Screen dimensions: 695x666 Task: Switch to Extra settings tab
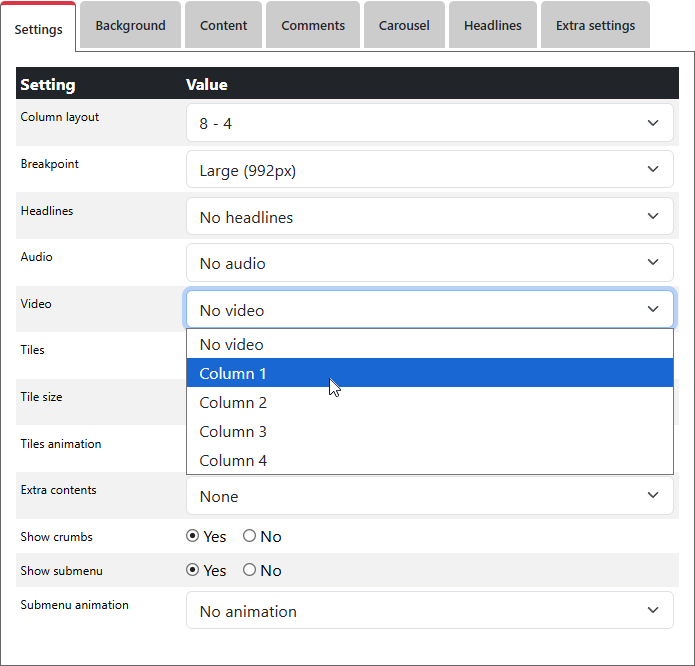tap(595, 26)
